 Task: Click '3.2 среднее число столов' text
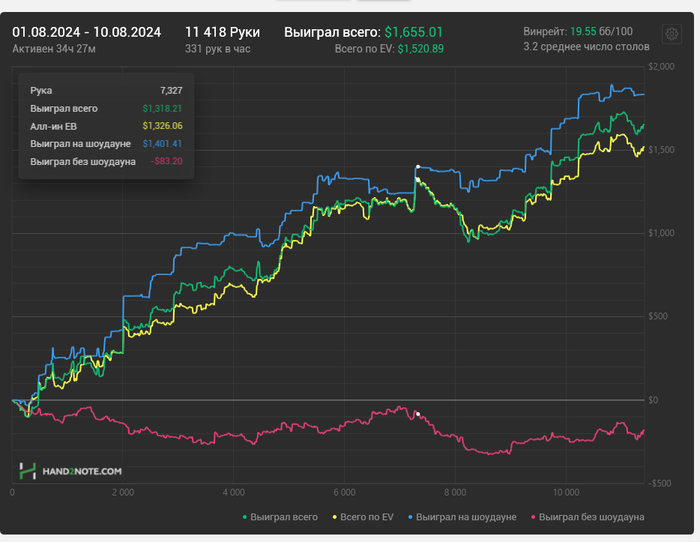586,46
